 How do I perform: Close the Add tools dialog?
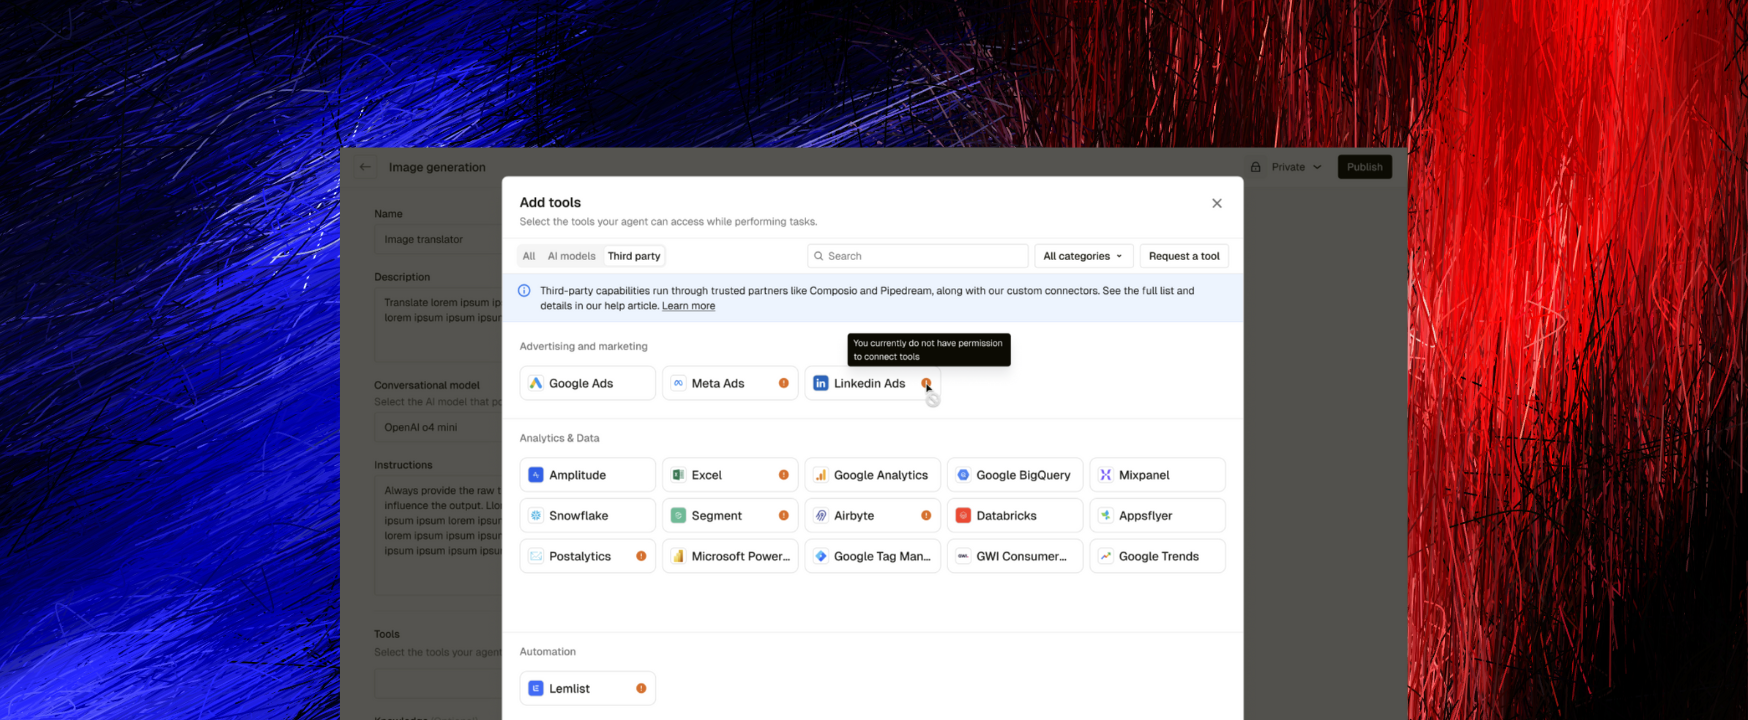1217,203
